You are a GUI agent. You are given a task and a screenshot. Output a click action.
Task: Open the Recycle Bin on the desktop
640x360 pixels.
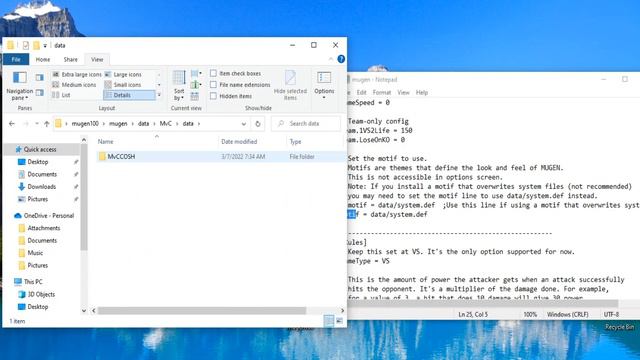click(x=619, y=327)
